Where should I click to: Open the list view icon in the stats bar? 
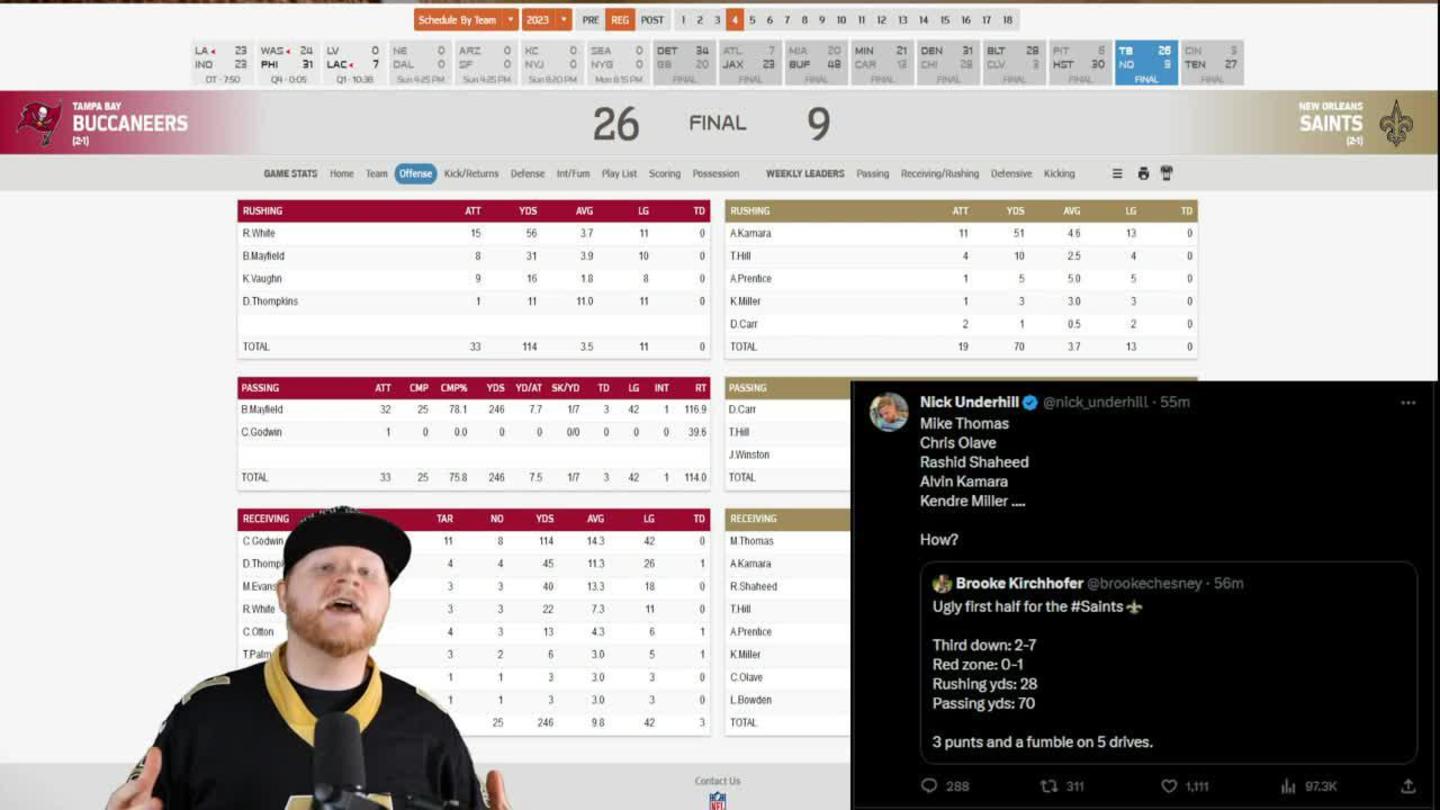[1117, 173]
